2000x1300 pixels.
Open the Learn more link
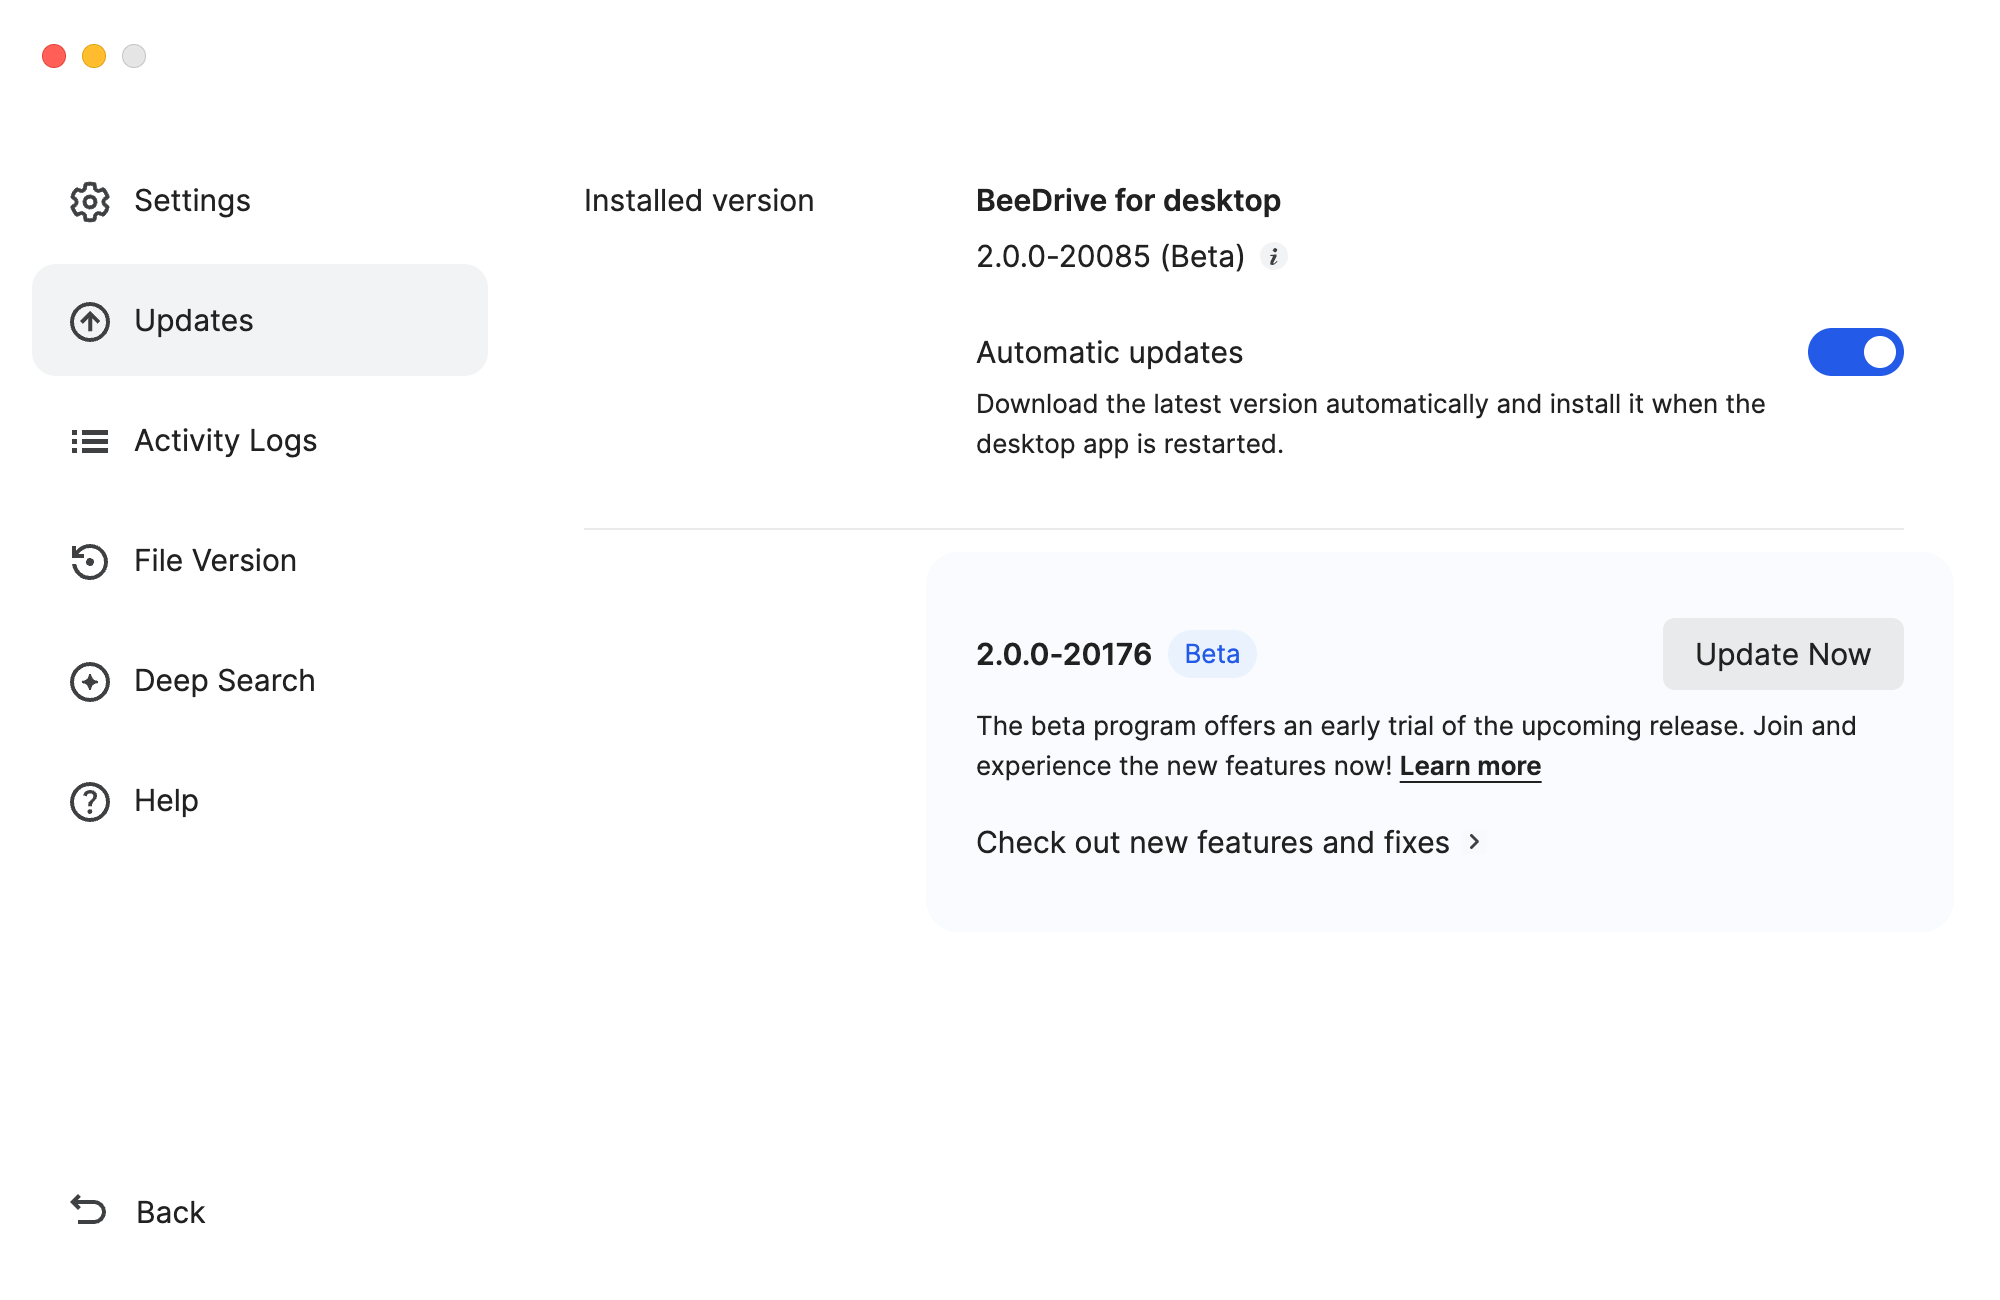(x=1470, y=765)
